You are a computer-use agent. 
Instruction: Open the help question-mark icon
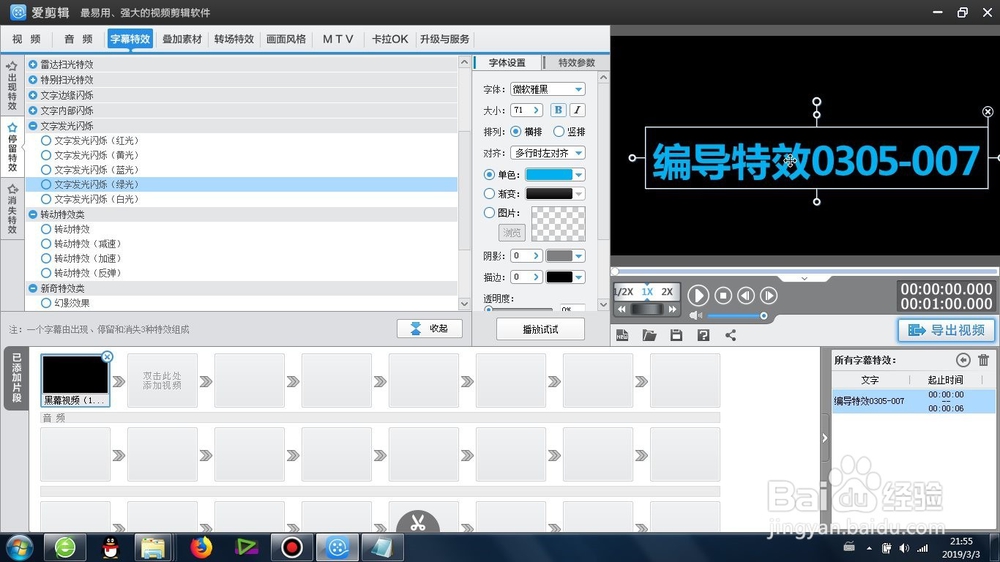point(703,336)
